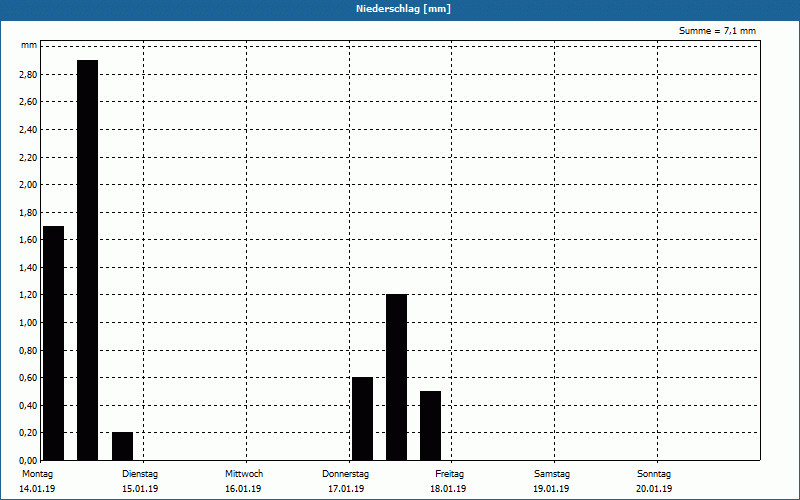
Task: Click the tallest black bar on Montag
Action: click(87, 260)
